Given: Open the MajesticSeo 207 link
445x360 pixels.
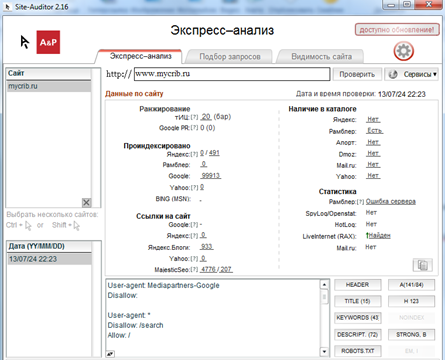Looking at the screenshot, I should [226, 269].
